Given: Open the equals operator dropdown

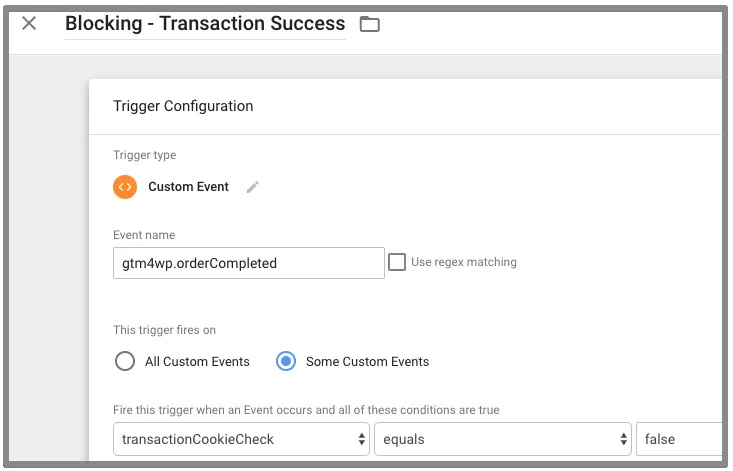Looking at the screenshot, I should coord(503,439).
